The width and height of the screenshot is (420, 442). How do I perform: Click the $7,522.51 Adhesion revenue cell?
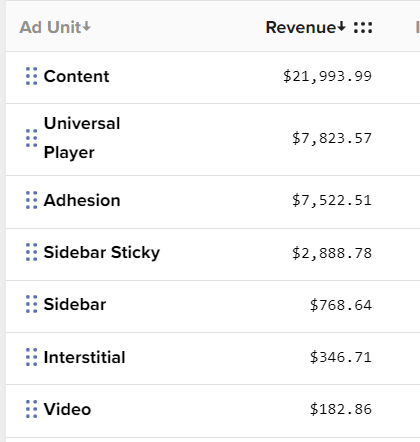[332, 200]
